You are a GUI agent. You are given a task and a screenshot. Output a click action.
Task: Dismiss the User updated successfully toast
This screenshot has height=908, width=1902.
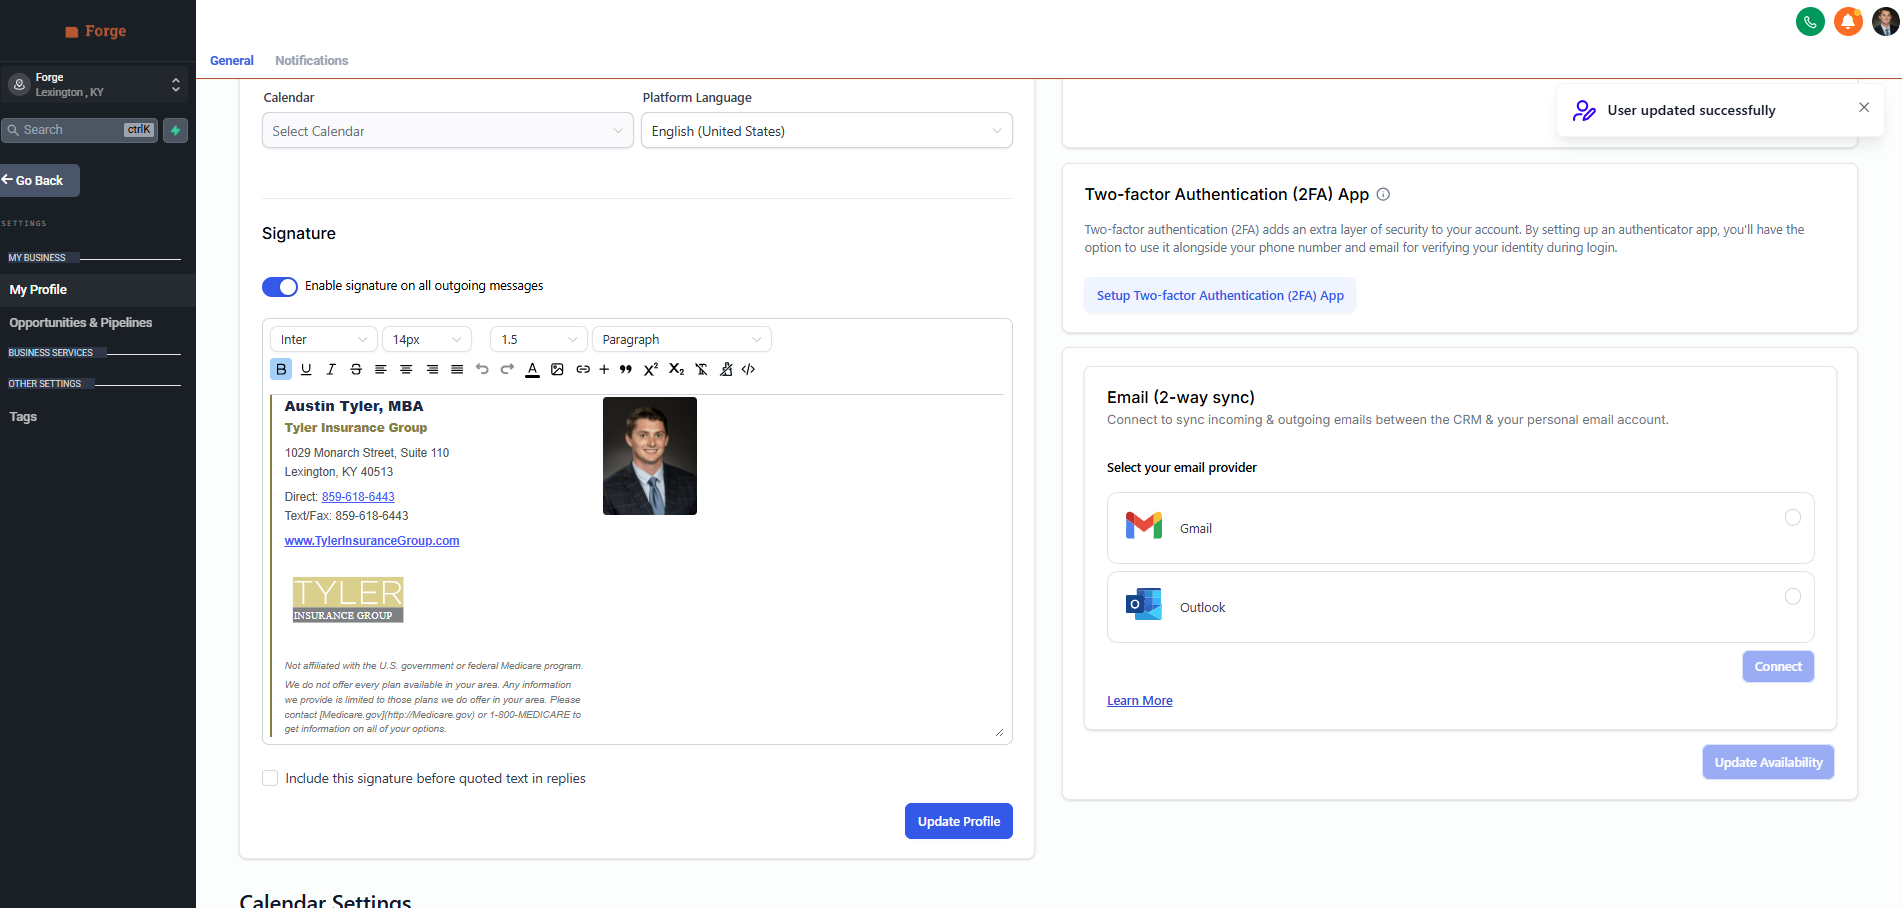click(1864, 107)
